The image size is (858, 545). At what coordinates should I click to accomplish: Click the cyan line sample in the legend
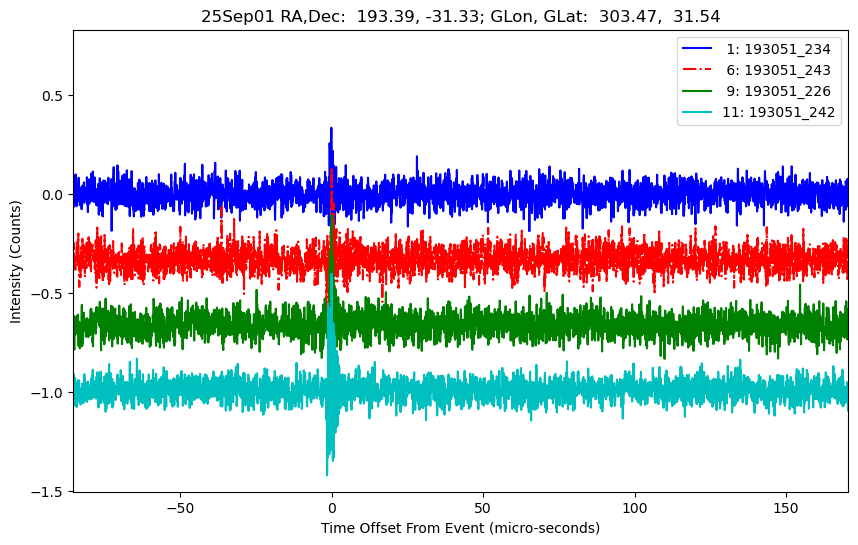[697, 112]
